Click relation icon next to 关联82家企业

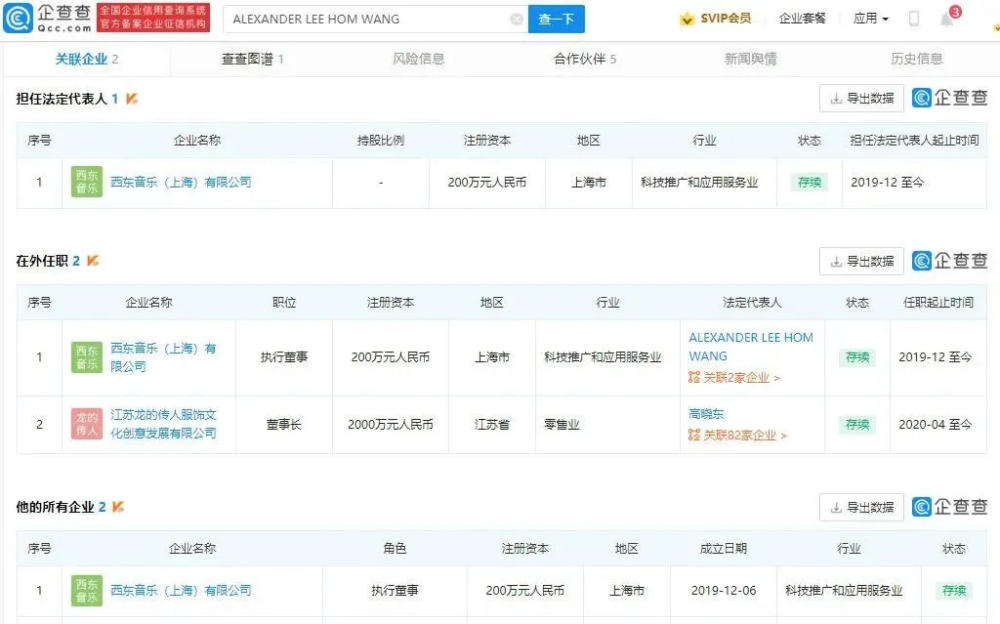pyautogui.click(x=694, y=435)
